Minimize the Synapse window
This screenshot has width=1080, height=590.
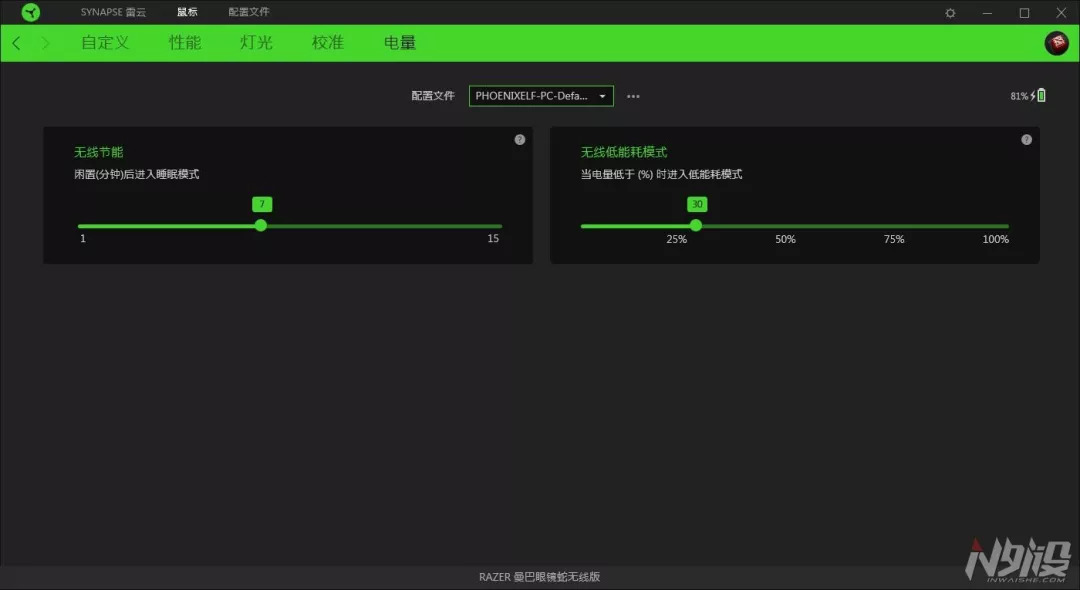click(987, 12)
